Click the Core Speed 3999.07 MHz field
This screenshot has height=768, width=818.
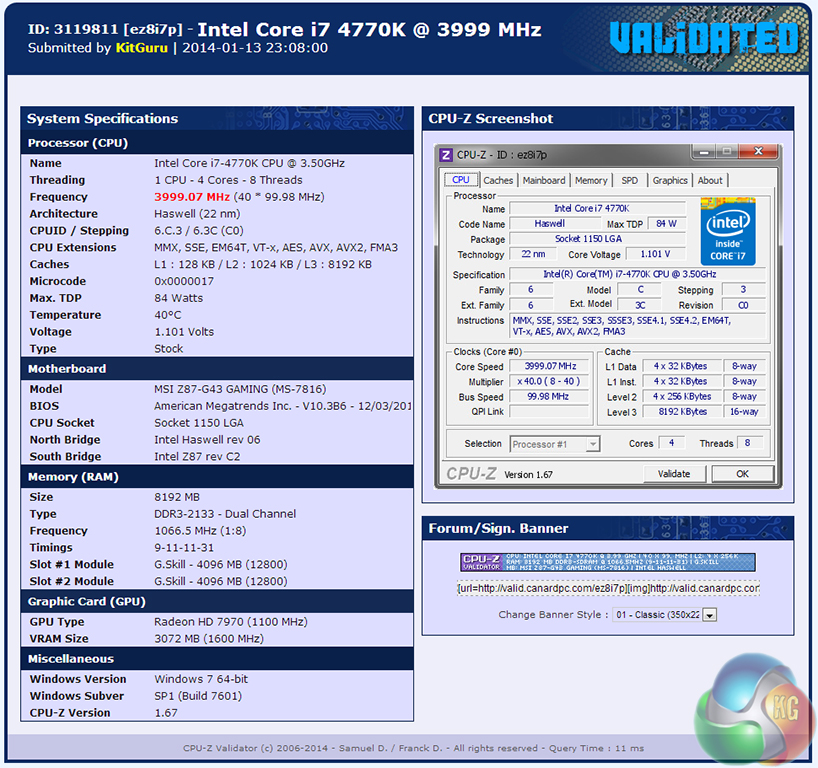(x=550, y=366)
